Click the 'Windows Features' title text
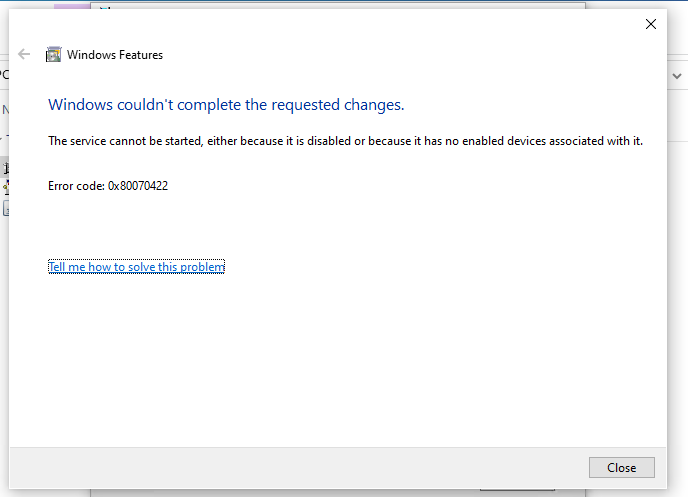688x497 pixels. coord(115,55)
